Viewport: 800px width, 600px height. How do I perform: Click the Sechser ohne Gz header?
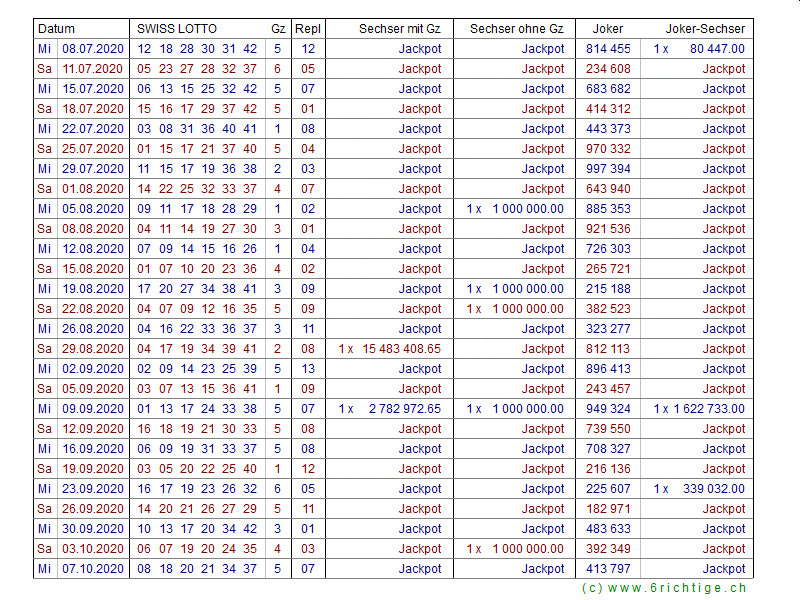pos(517,29)
